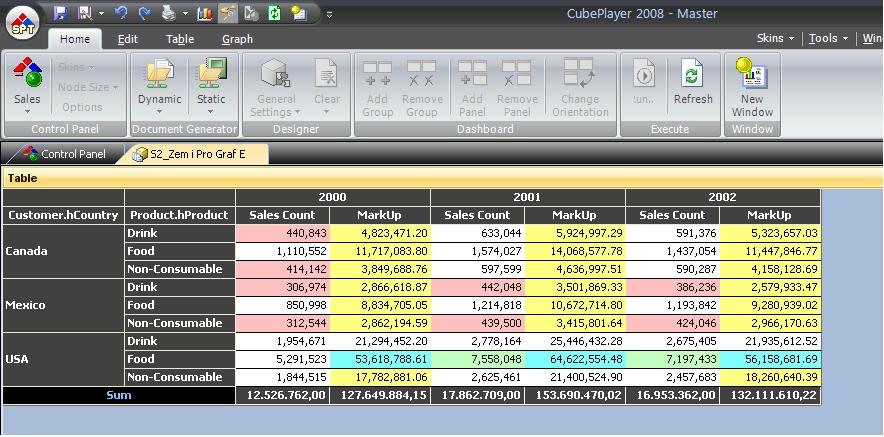The image size is (884, 437).
Task: Select the 2002 year header
Action: point(723,197)
